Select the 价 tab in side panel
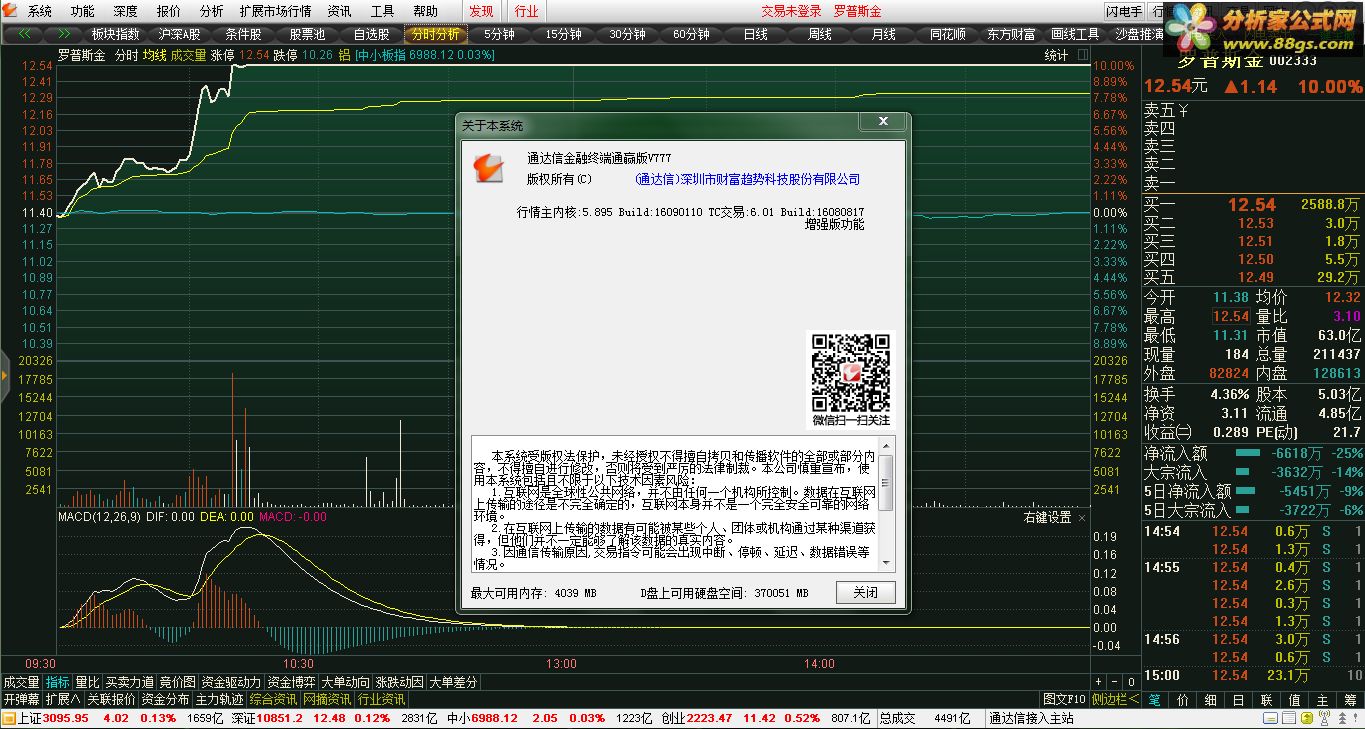 pyautogui.click(x=1183, y=700)
